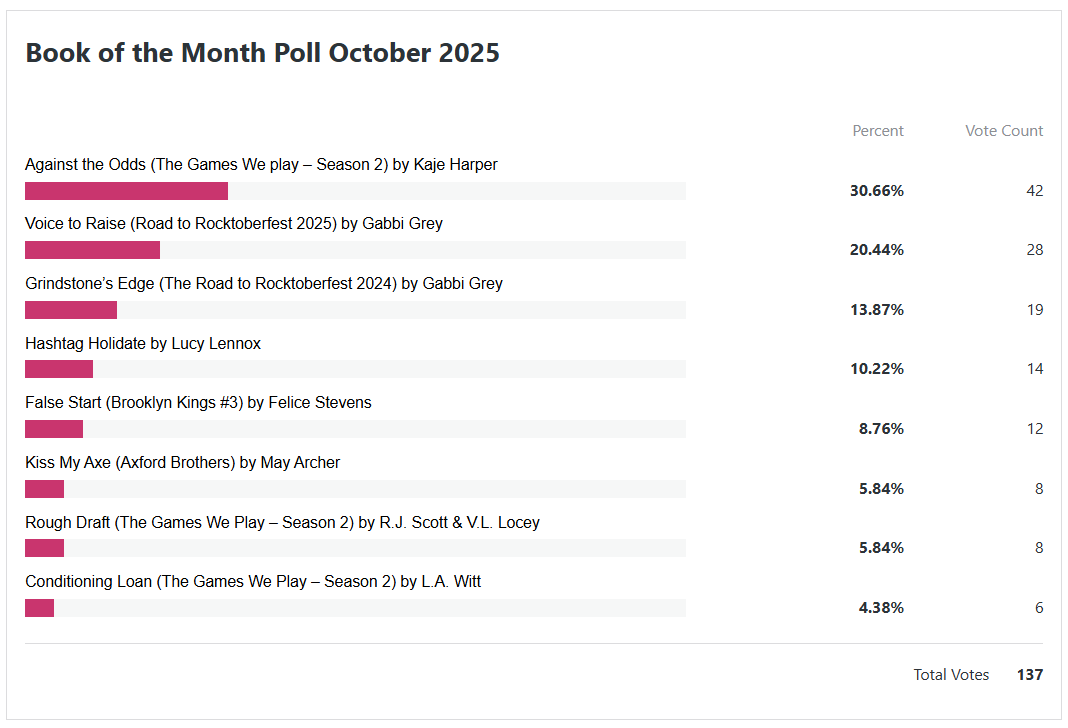Click the Total Votes 137 figure
Image resolution: width=1068 pixels, height=728 pixels.
click(x=1029, y=675)
